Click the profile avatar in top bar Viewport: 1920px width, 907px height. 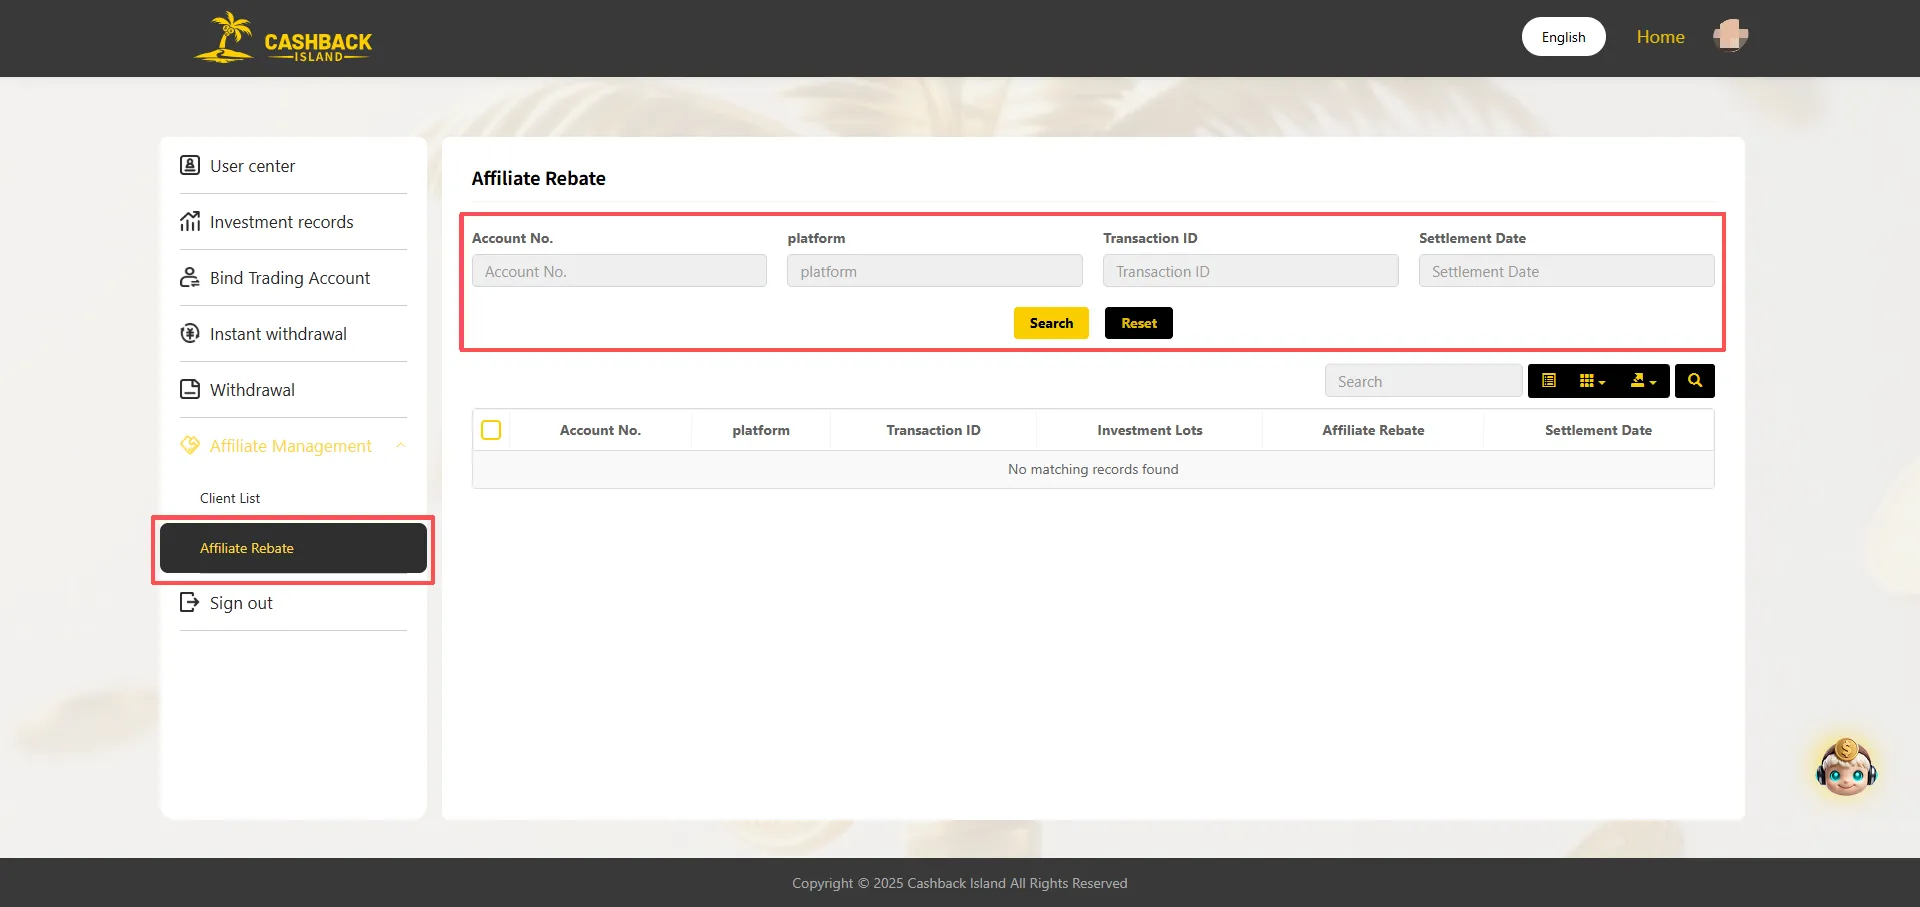pyautogui.click(x=1730, y=35)
